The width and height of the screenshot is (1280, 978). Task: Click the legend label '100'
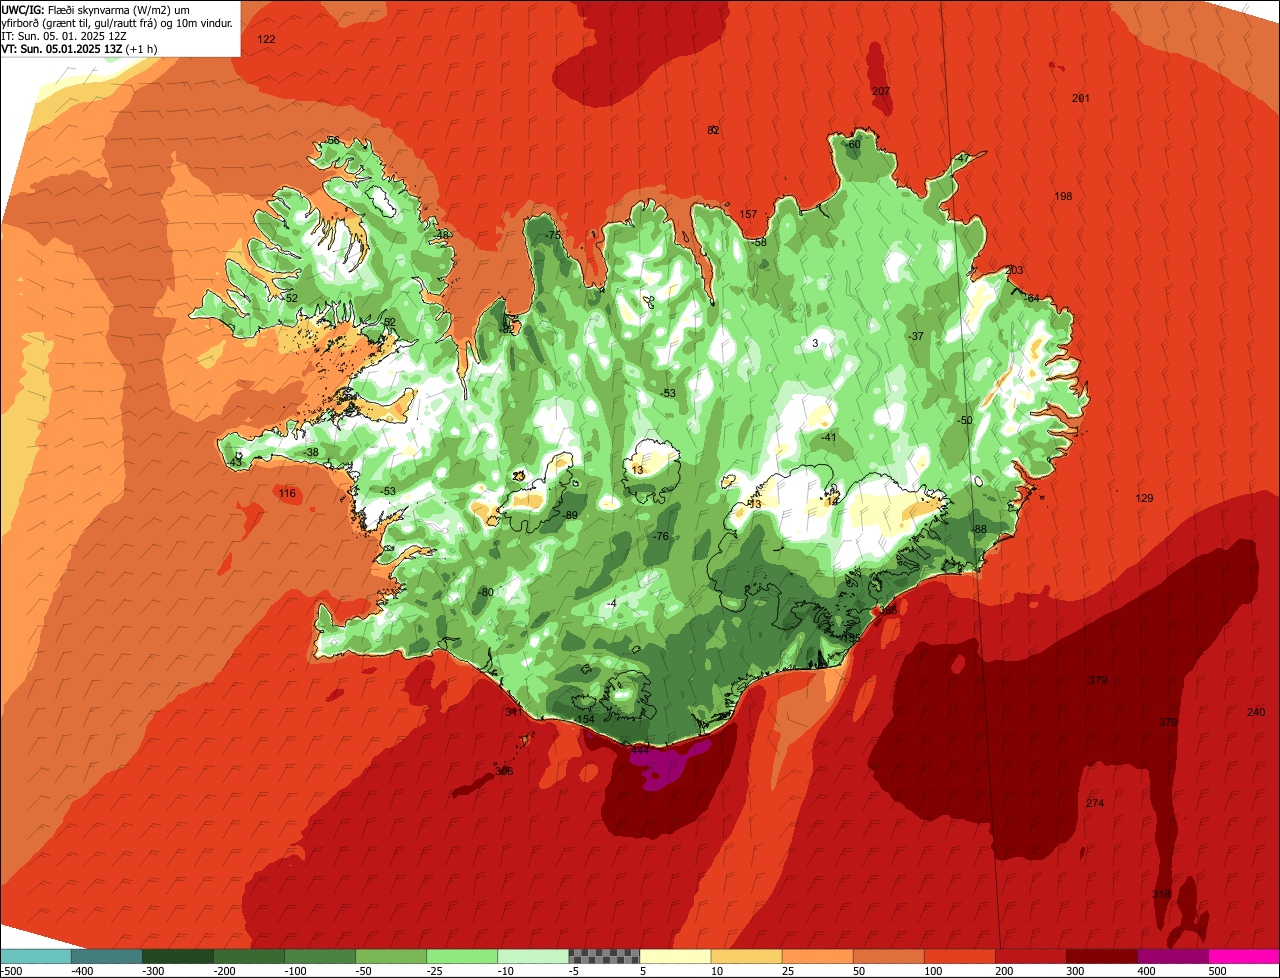pyautogui.click(x=934, y=971)
